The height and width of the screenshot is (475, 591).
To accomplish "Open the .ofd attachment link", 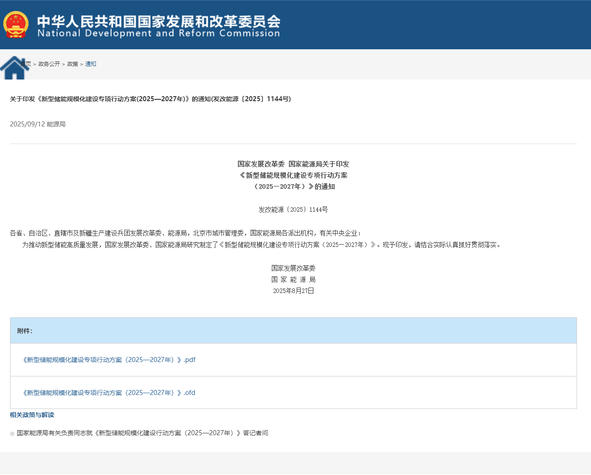I will coord(109,393).
